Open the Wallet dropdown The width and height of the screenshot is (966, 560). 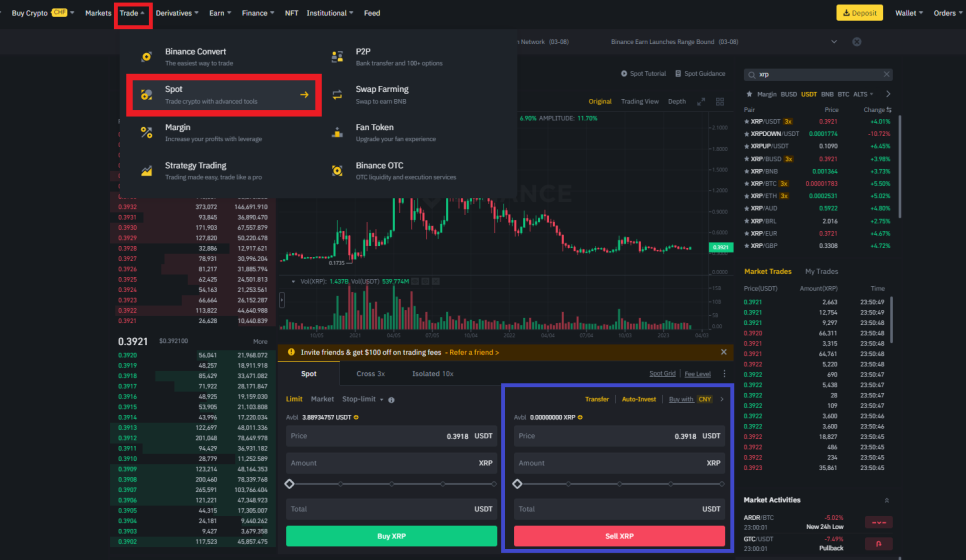(909, 13)
